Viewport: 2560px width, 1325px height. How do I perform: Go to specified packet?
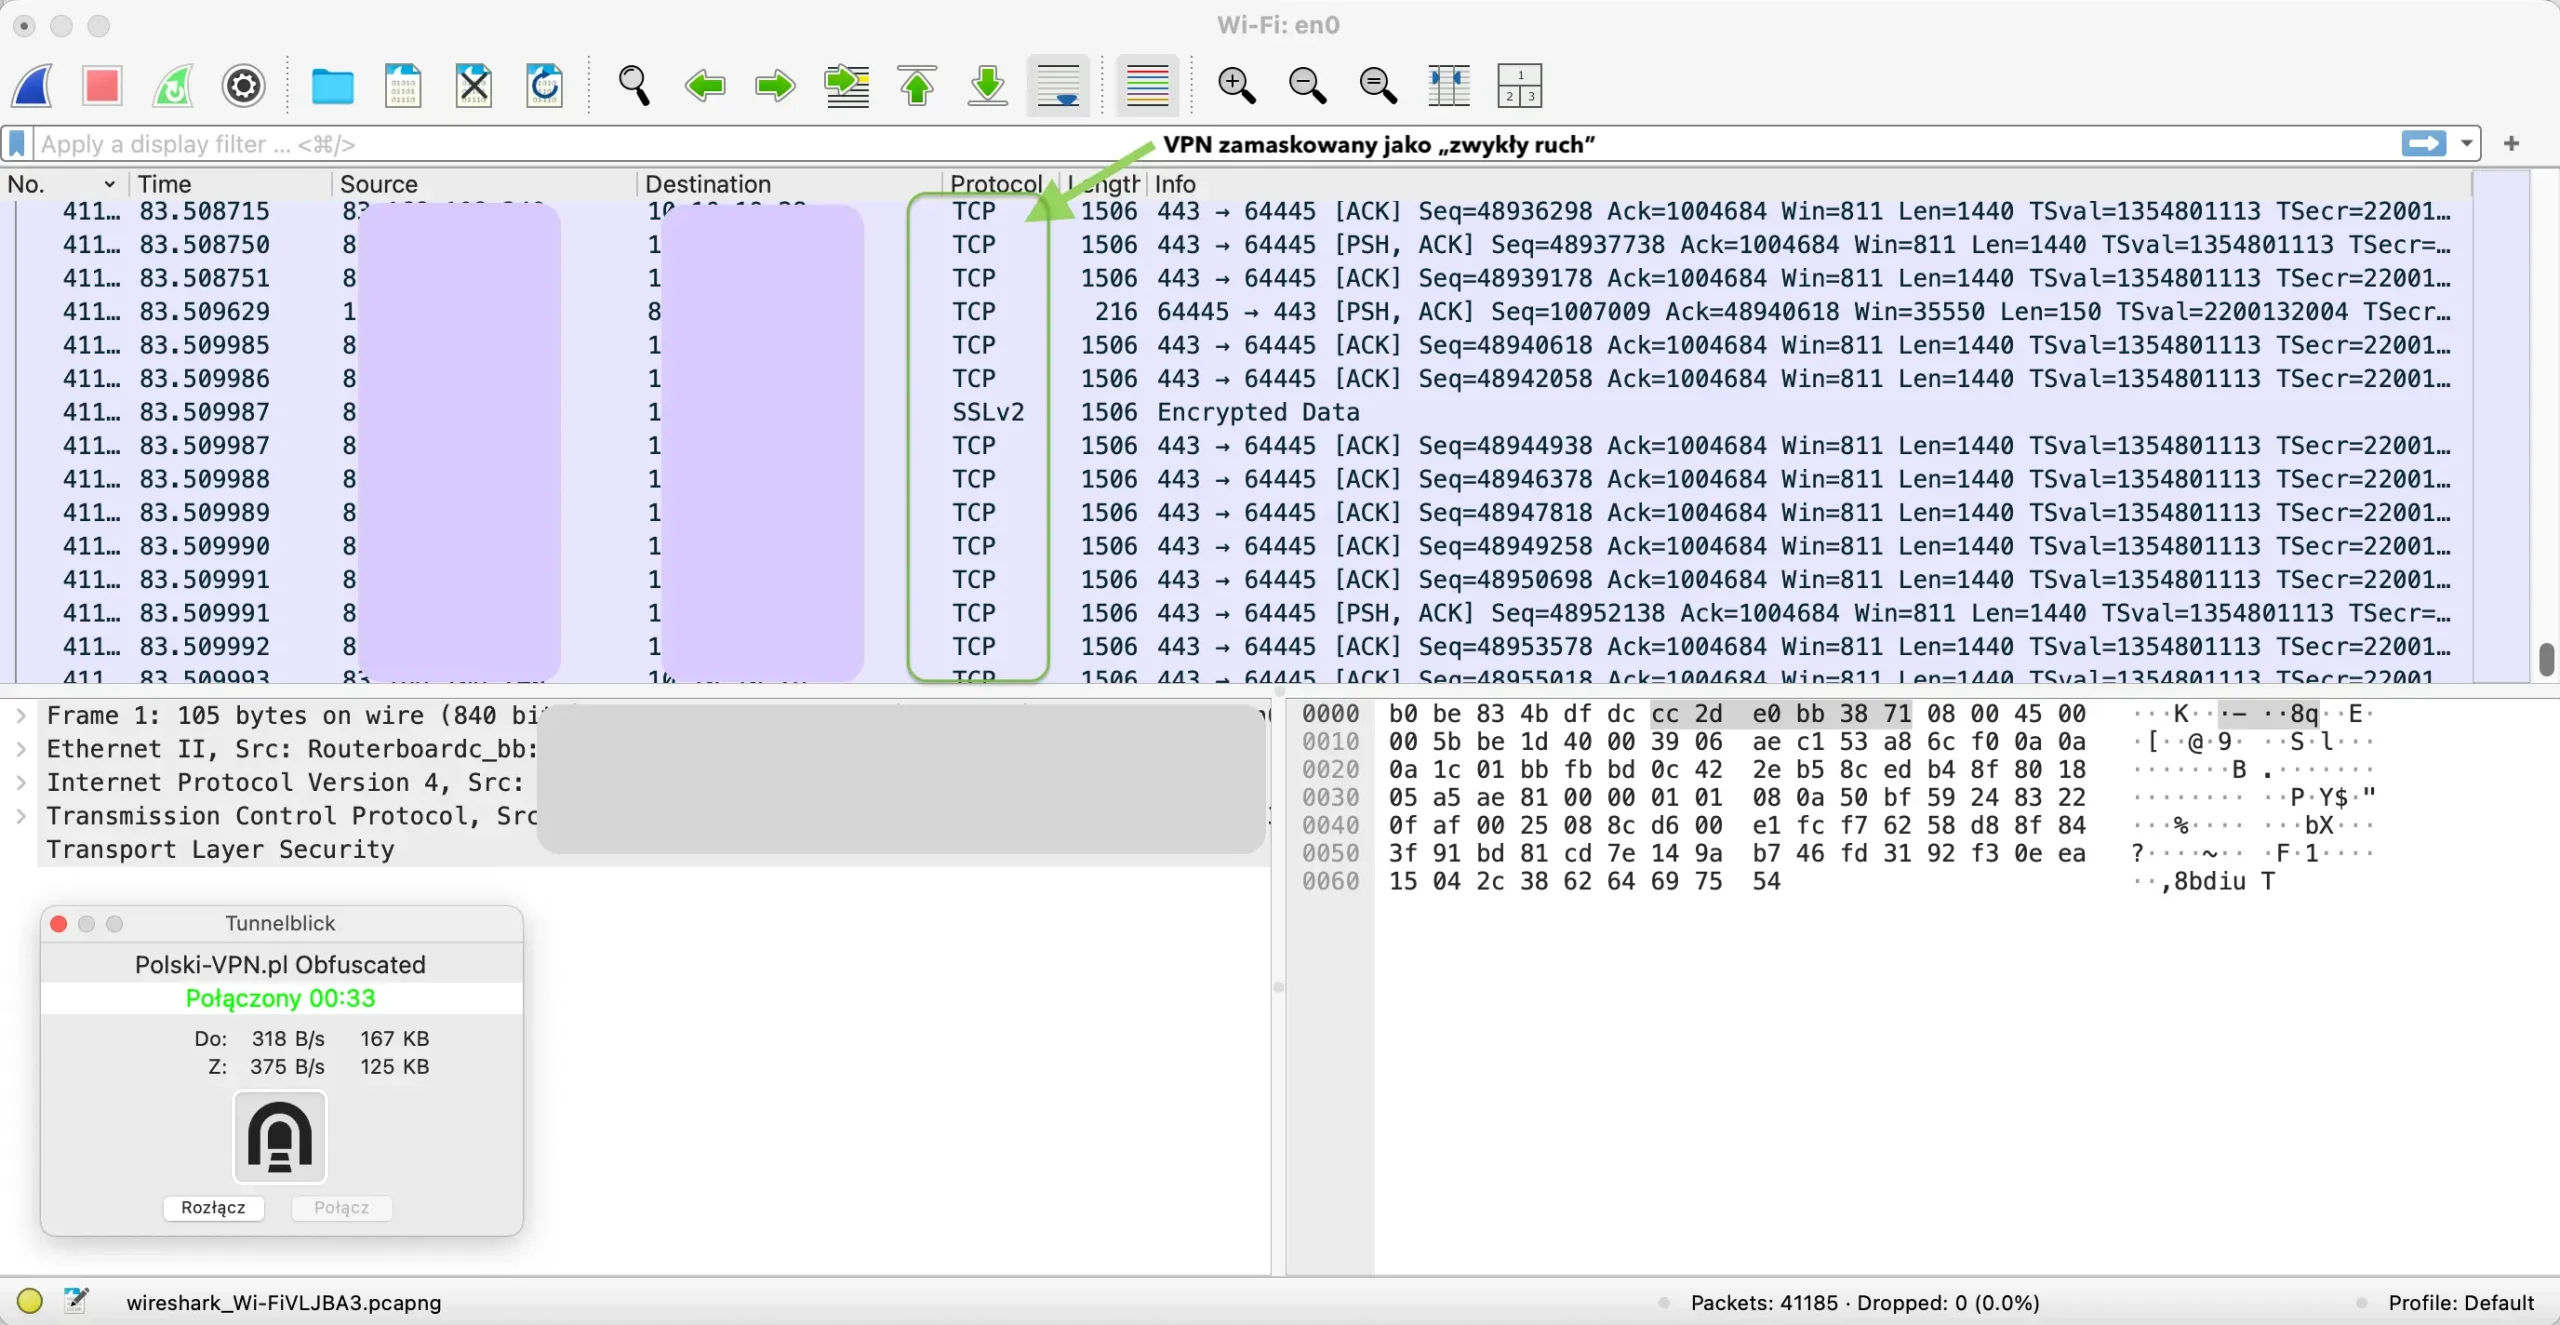tap(846, 86)
